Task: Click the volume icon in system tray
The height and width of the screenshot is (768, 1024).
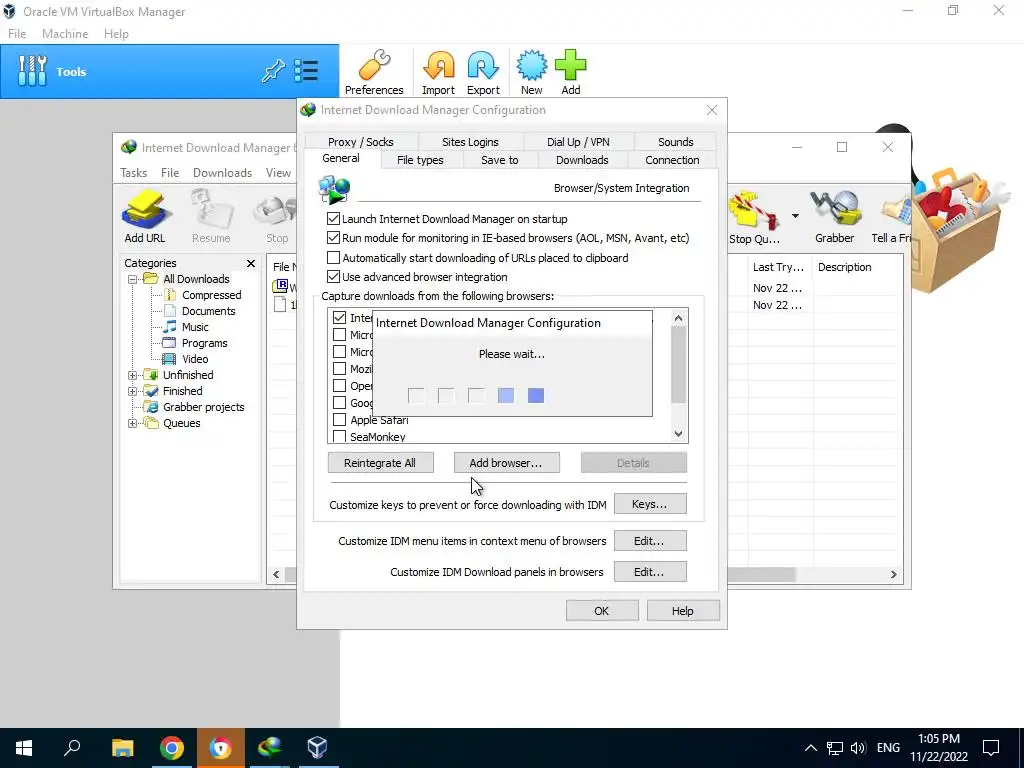Action: [857, 748]
